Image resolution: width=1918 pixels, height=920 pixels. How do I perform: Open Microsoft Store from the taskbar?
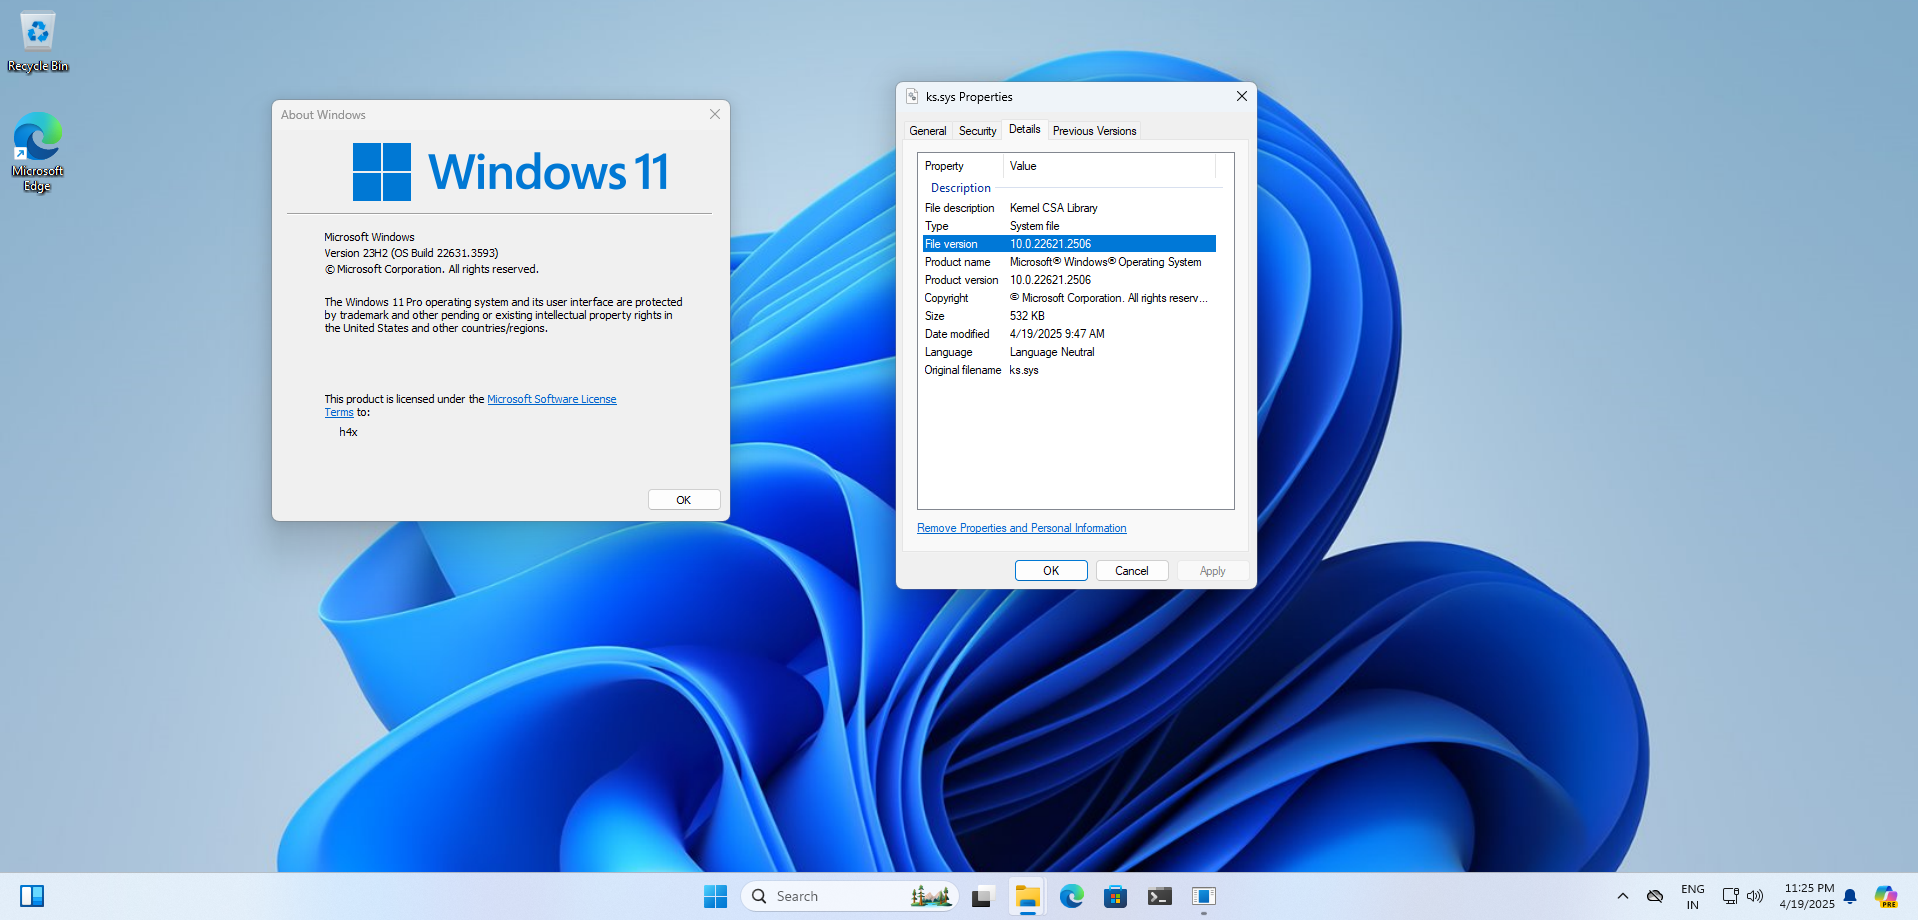(1115, 897)
